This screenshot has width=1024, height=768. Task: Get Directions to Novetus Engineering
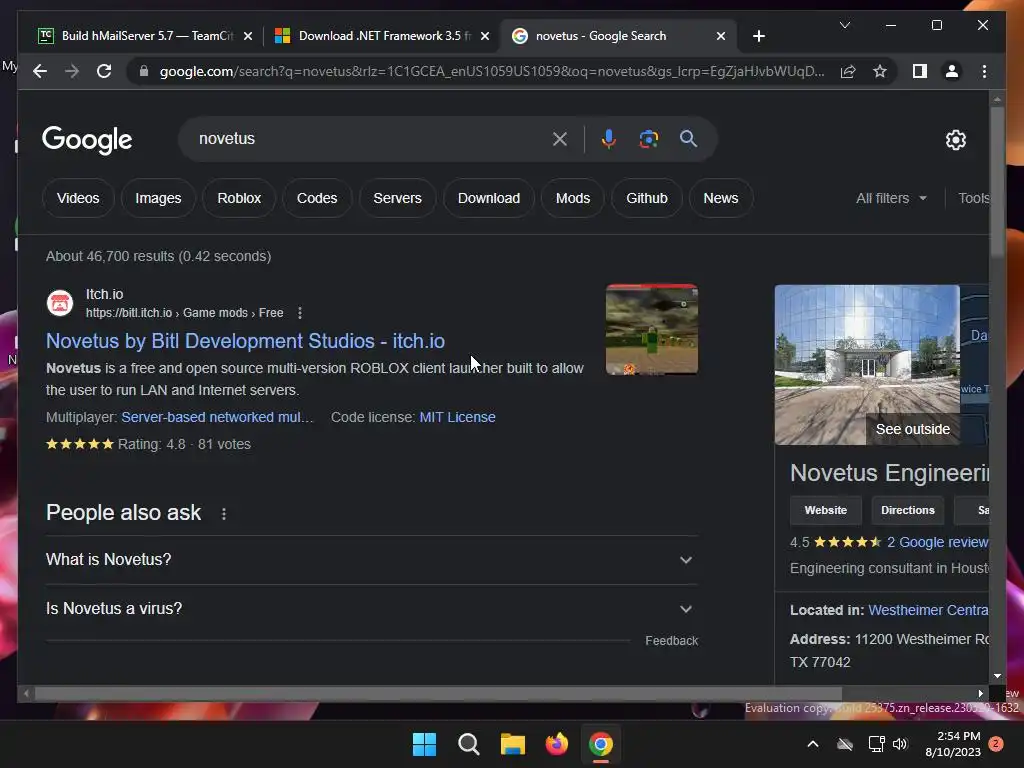(x=907, y=510)
